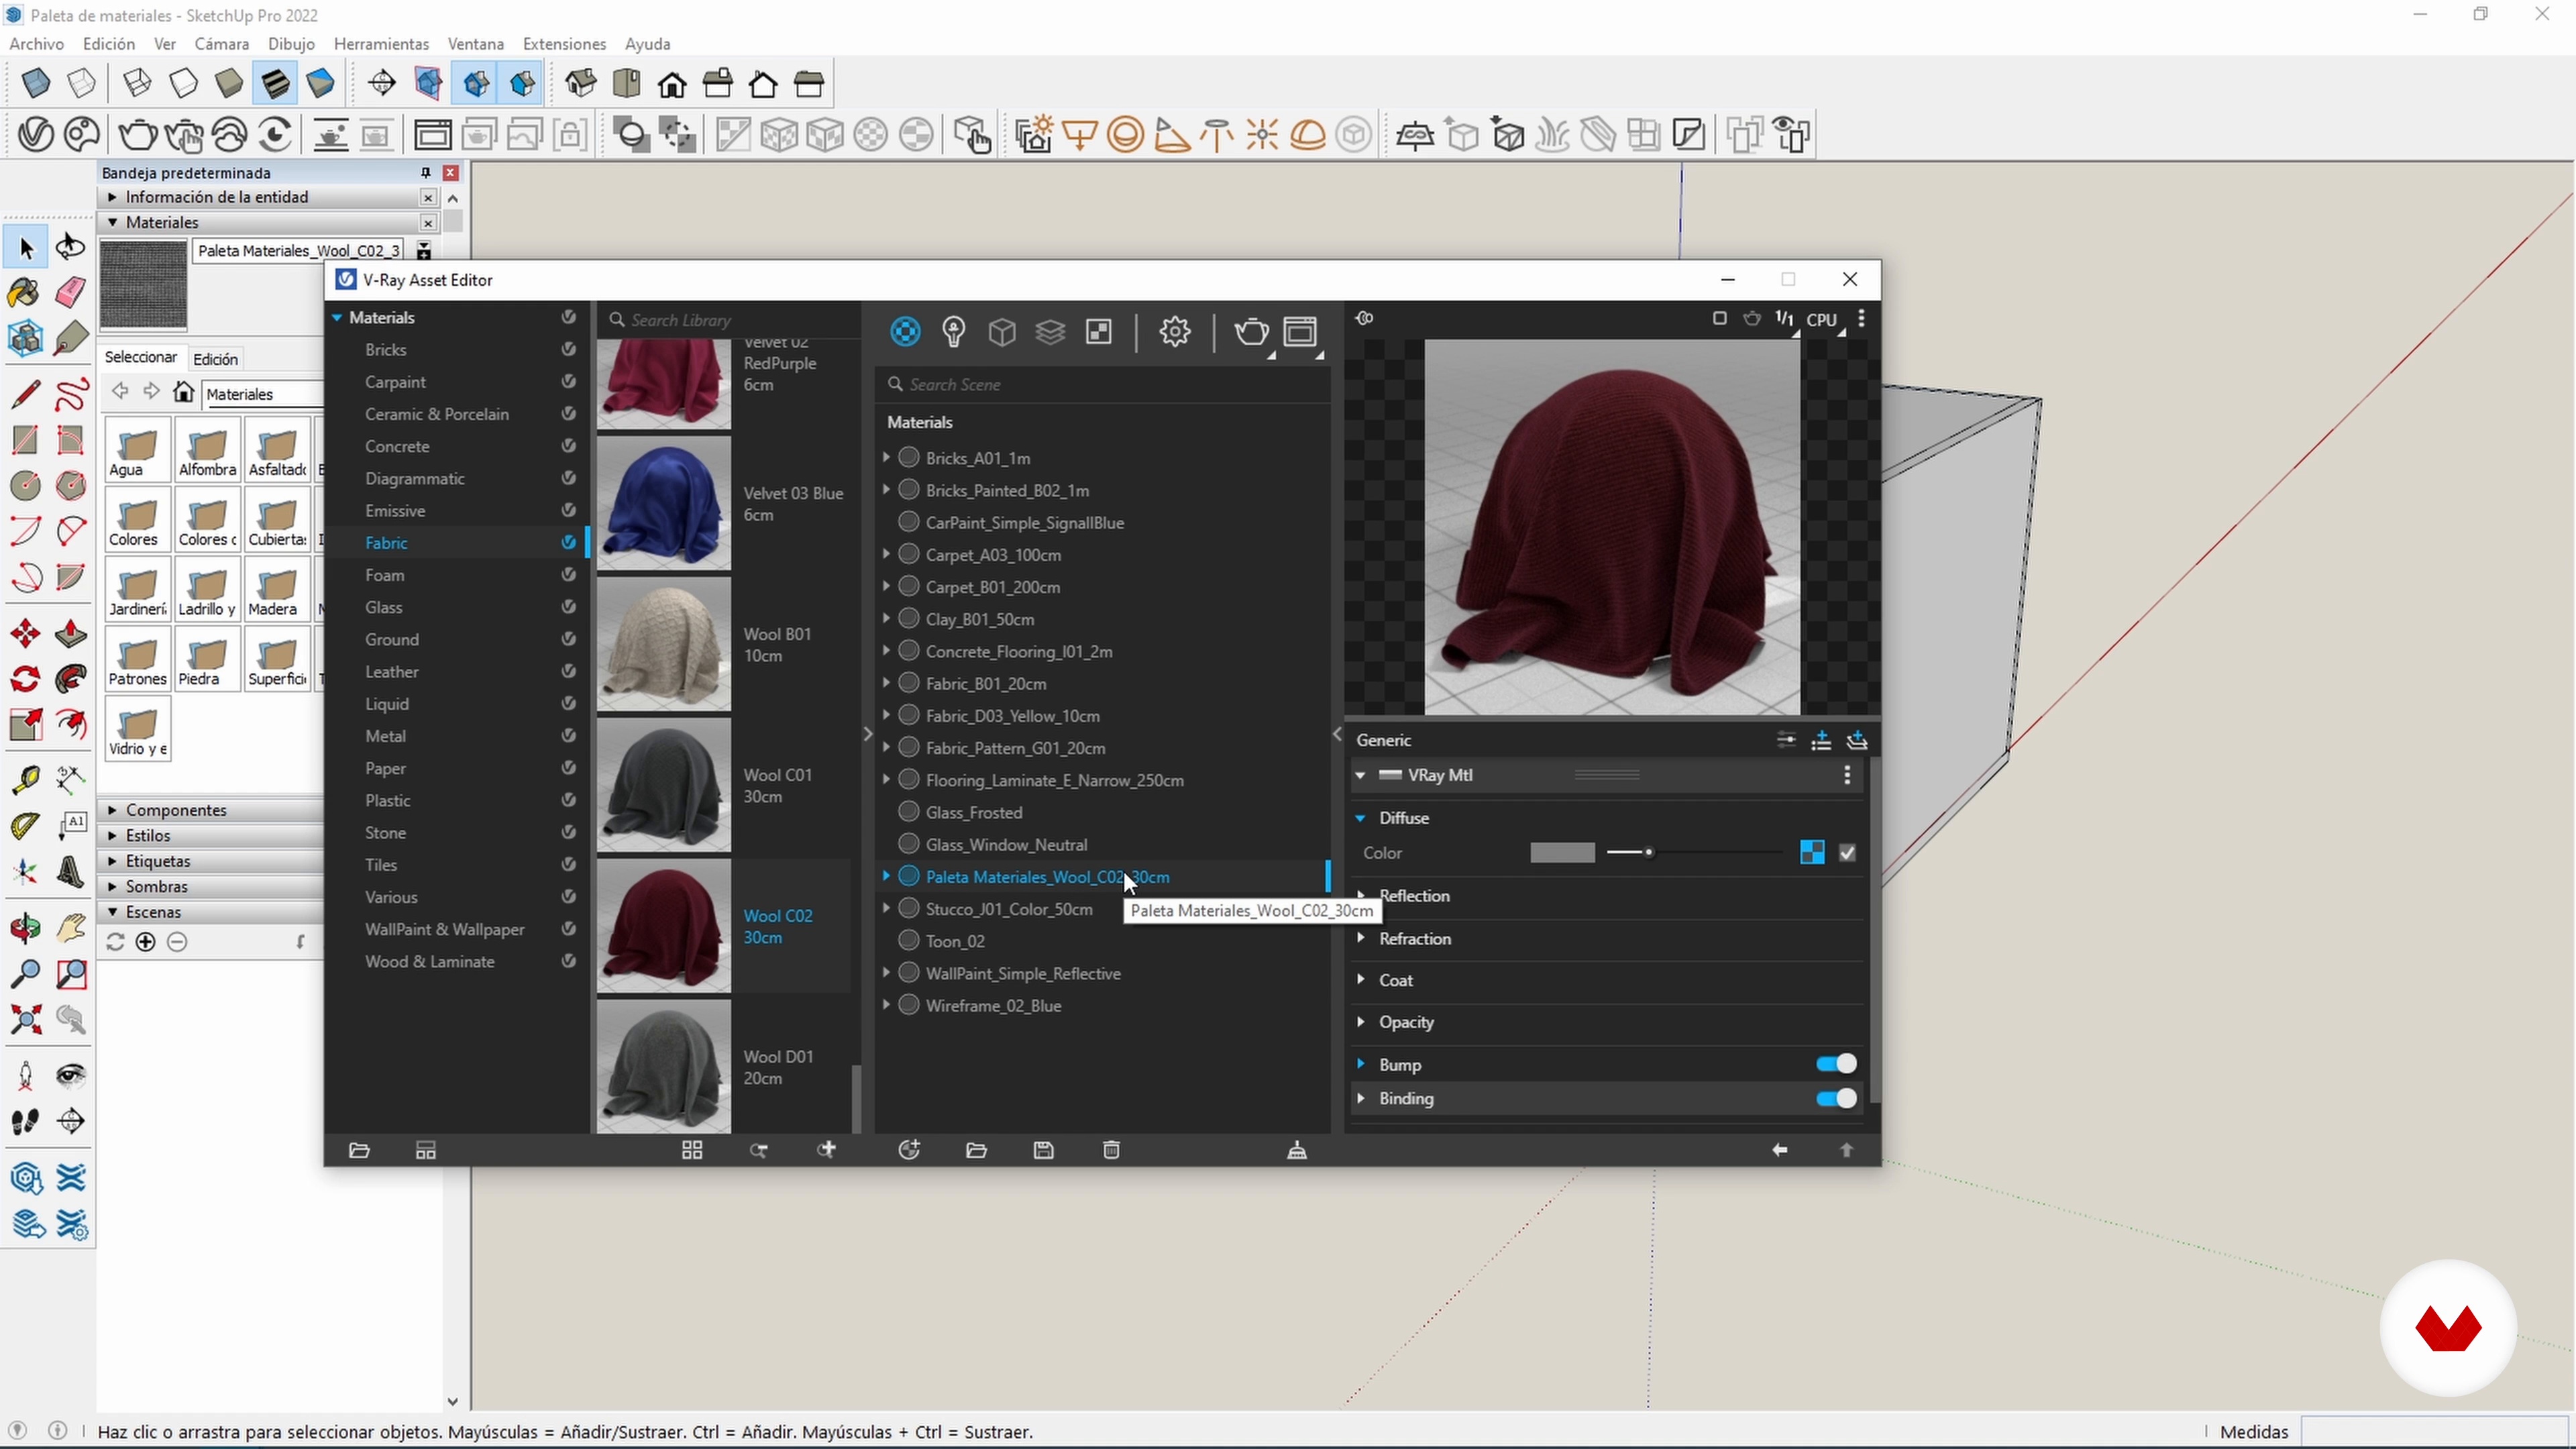Viewport: 2576px width, 1449px height.
Task: Click purge unused assets broom icon
Action: coord(1297,1150)
